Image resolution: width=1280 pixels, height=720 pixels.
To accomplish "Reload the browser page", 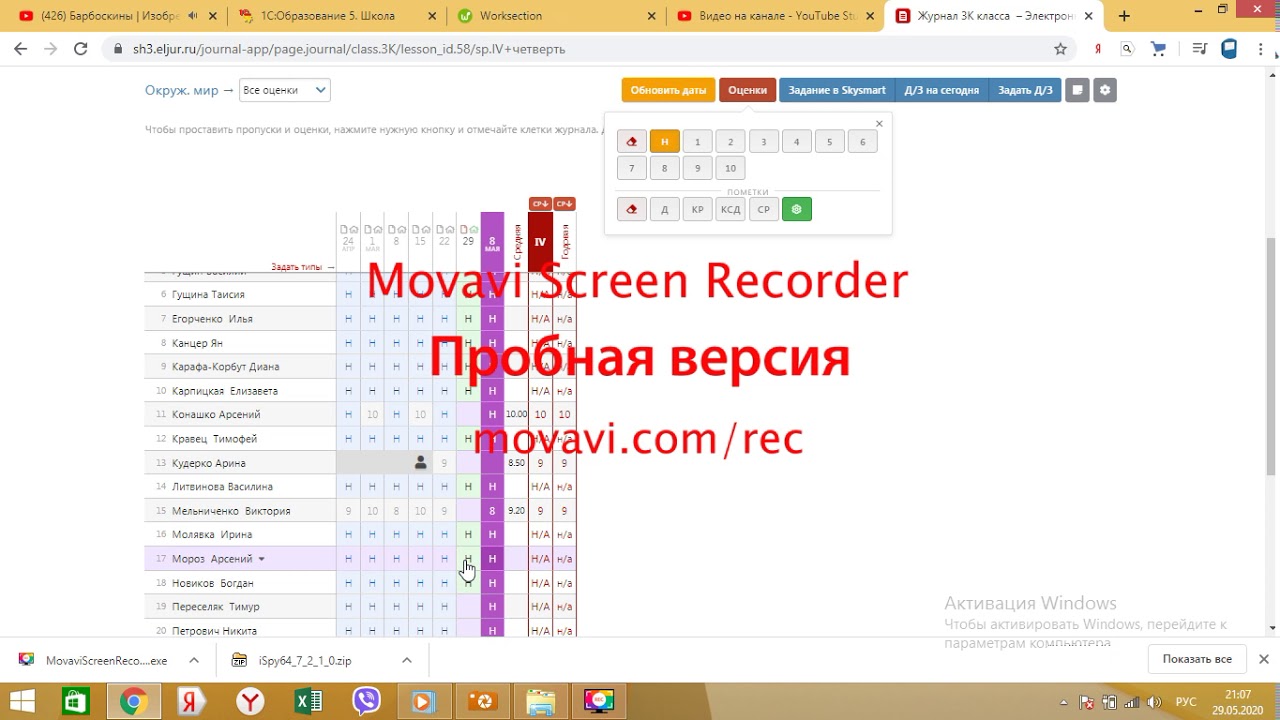I will click(x=82, y=48).
